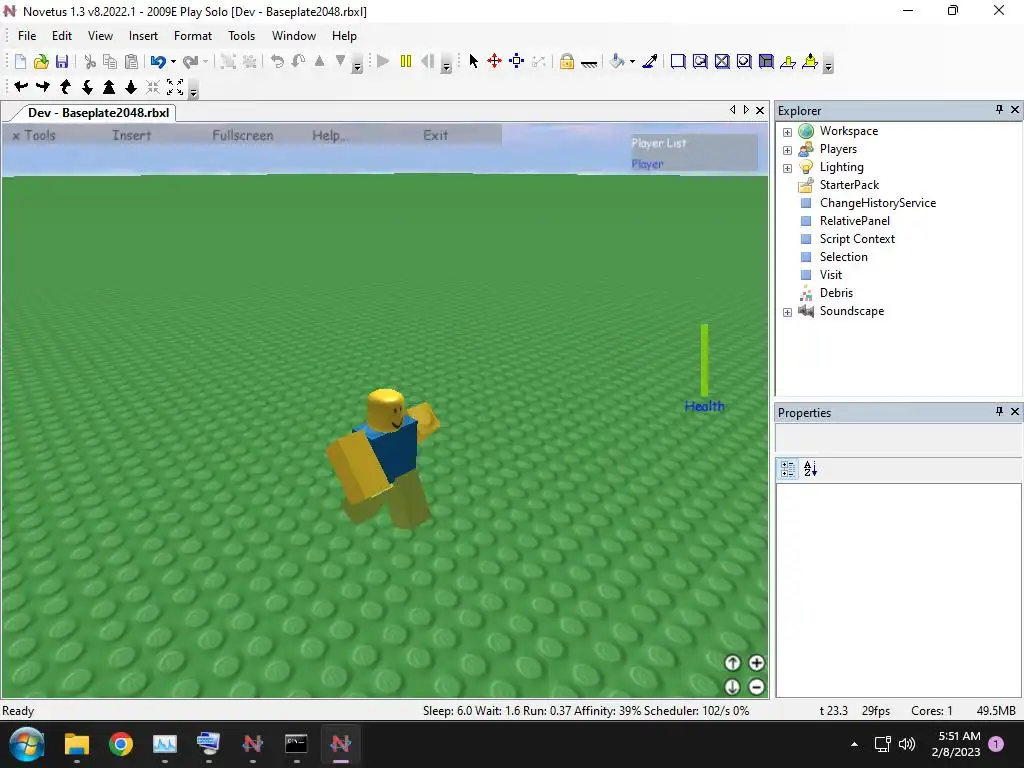This screenshot has height=768, width=1024.
Task: Click in-game Help... button
Action: (330, 135)
